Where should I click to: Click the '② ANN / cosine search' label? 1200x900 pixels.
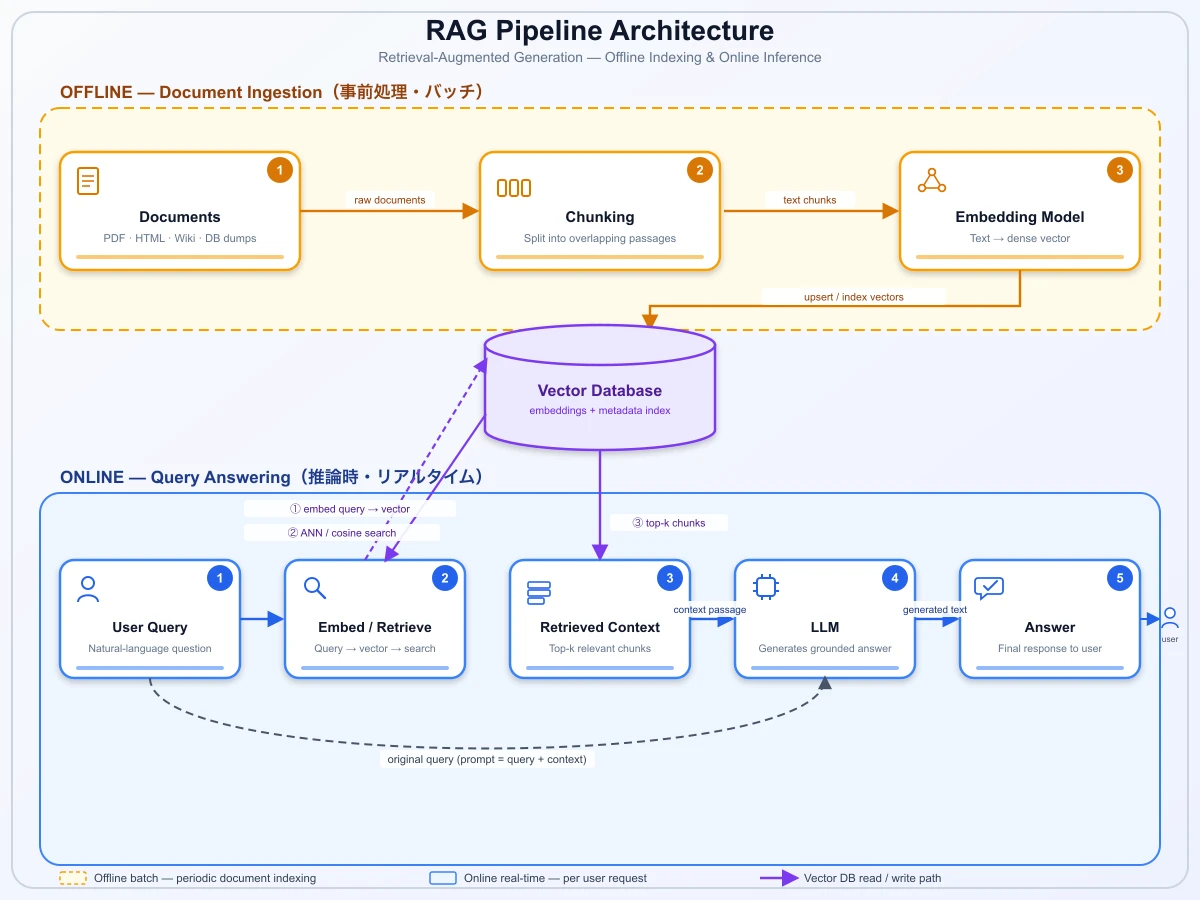tap(342, 533)
